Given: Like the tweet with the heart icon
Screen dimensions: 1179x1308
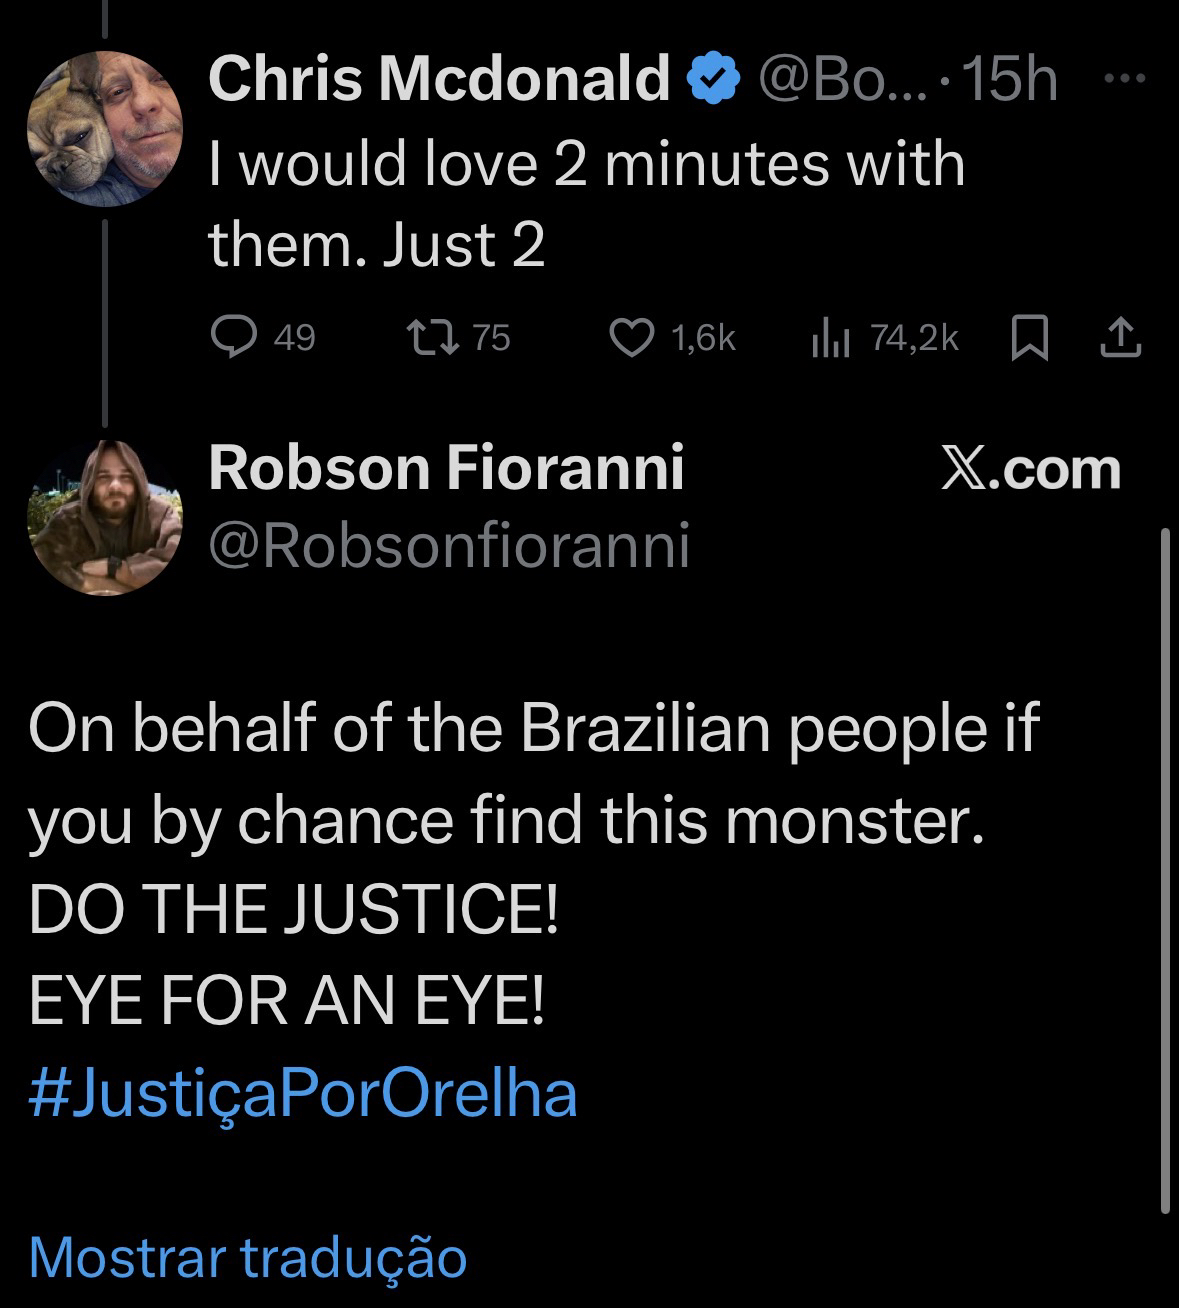Looking at the screenshot, I should click(631, 338).
